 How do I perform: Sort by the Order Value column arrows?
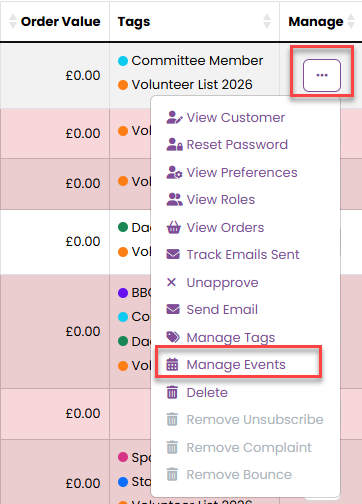coord(13,21)
